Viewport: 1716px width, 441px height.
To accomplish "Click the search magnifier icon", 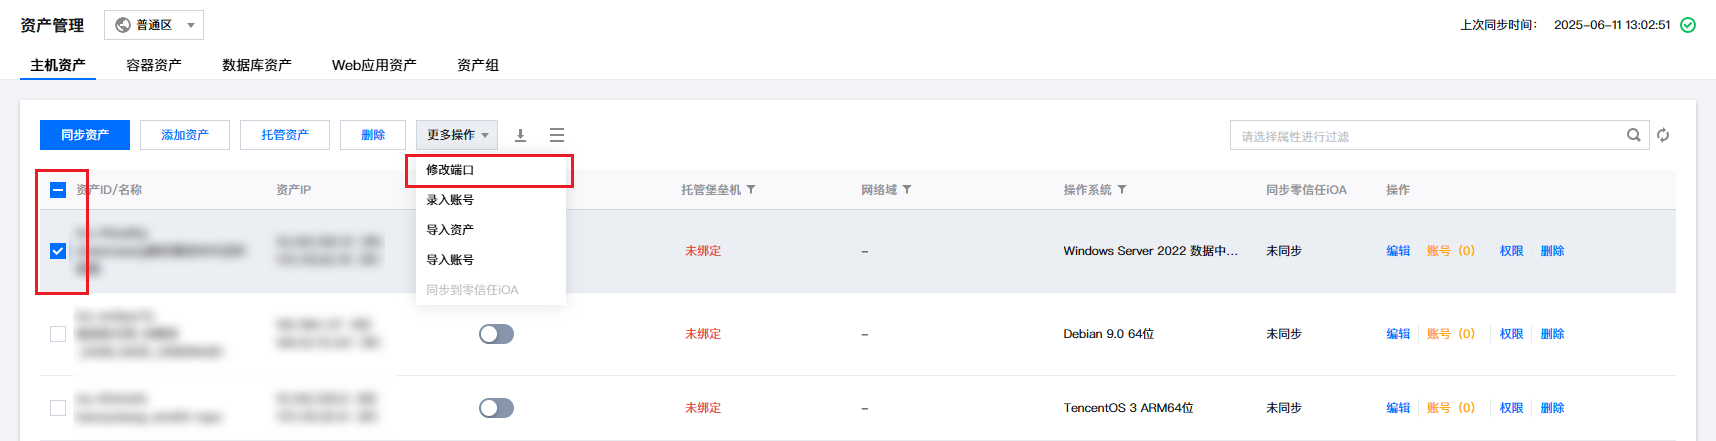I will click(1634, 135).
